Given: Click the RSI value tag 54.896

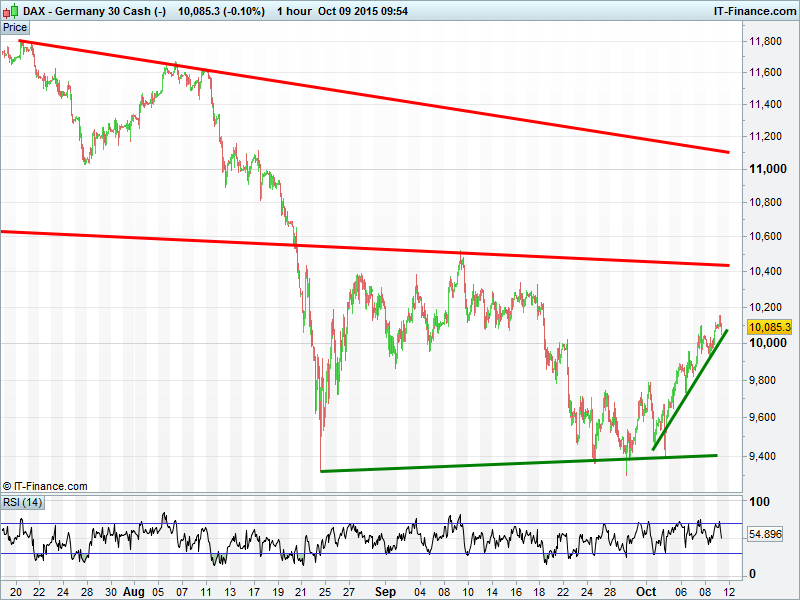Looking at the screenshot, I should click(765, 534).
